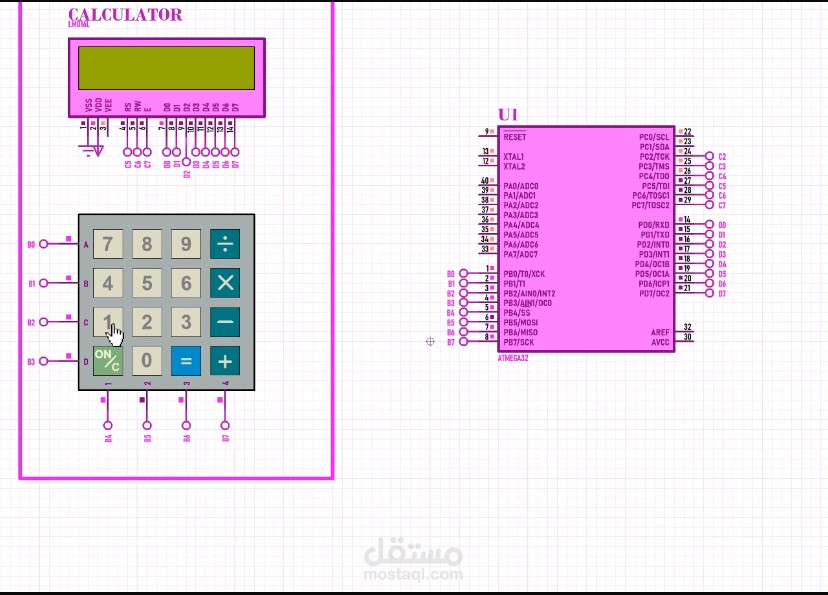The image size is (828, 595).
Task: Click the origin crosshair marker left of U1
Action: point(430,342)
